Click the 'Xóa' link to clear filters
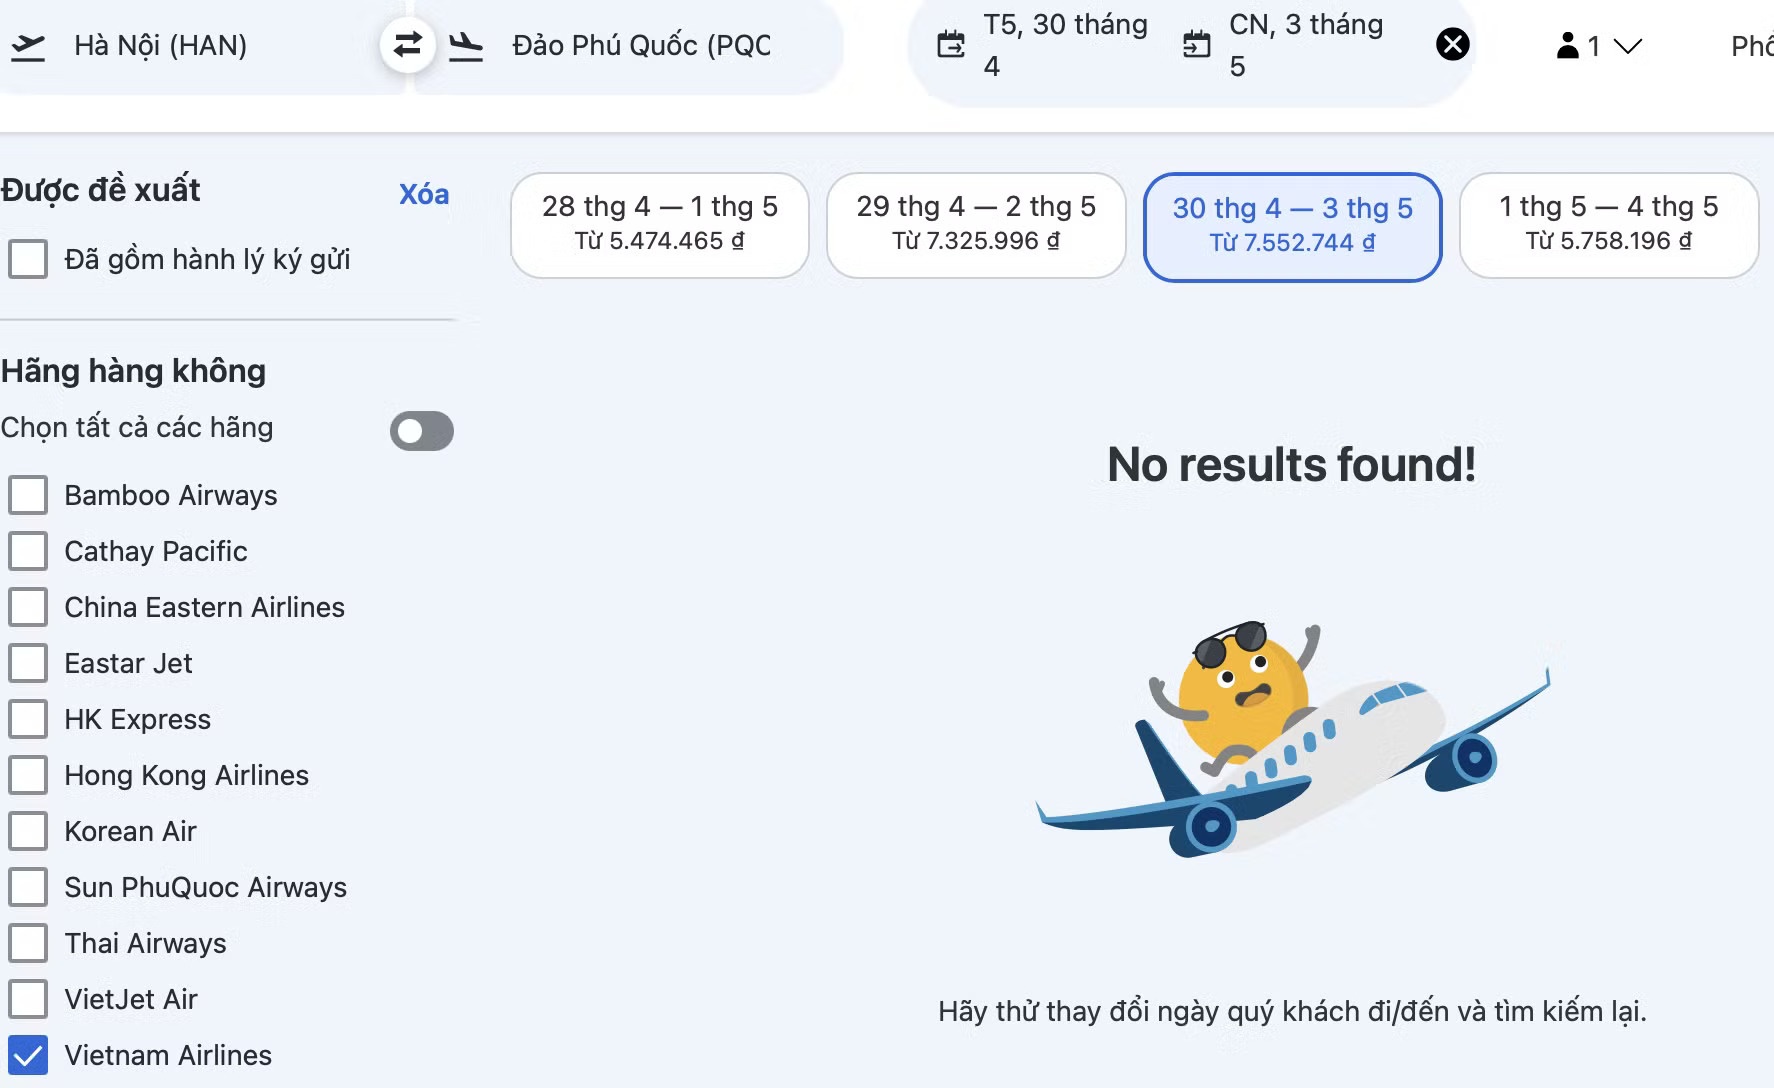Screen dimensions: 1774x1088 [x=424, y=194]
